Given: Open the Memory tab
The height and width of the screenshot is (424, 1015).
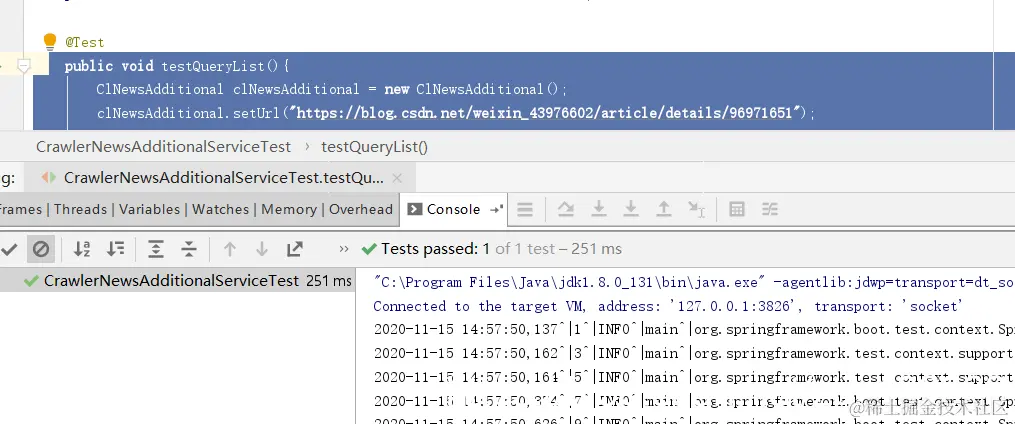Looking at the screenshot, I should [x=289, y=209].
